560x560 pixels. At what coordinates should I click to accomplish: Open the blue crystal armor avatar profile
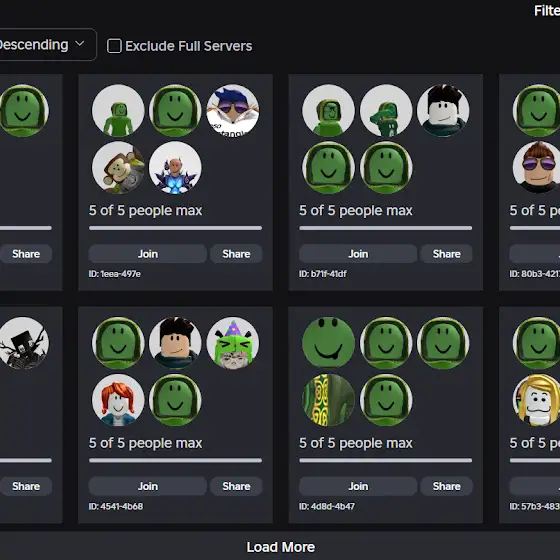pos(175,168)
